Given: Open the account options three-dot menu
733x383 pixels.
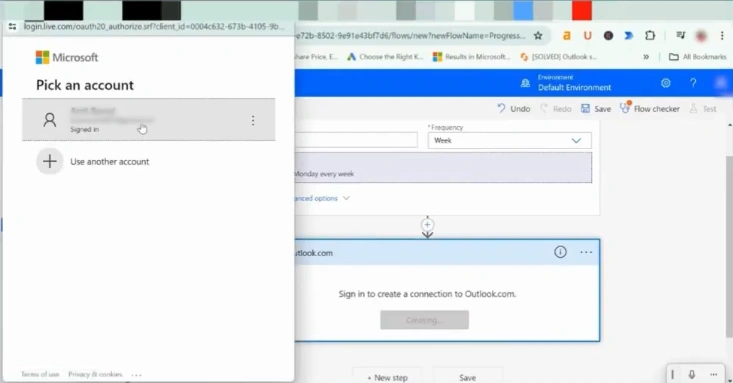Looking at the screenshot, I should (x=253, y=121).
